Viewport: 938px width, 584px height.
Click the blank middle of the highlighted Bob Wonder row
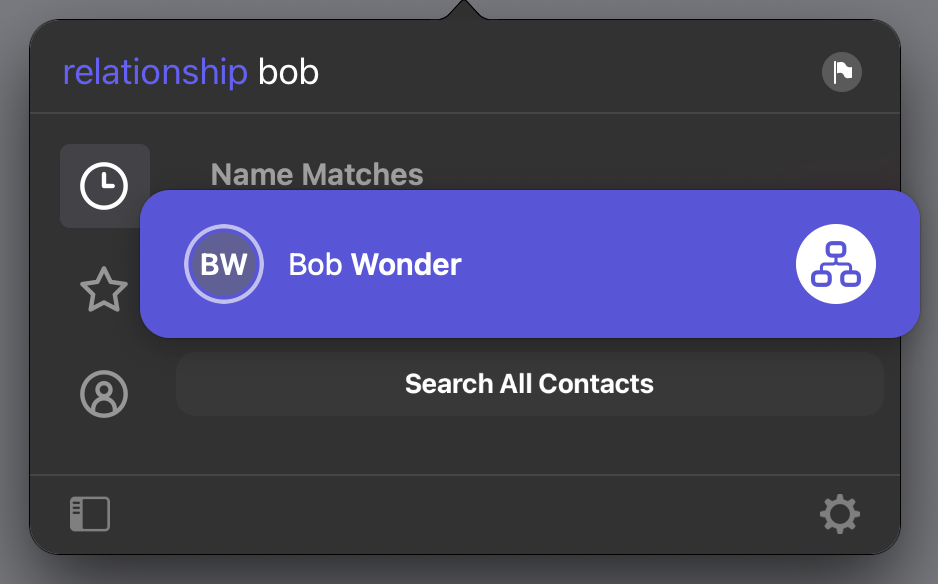pyautogui.click(x=628, y=264)
